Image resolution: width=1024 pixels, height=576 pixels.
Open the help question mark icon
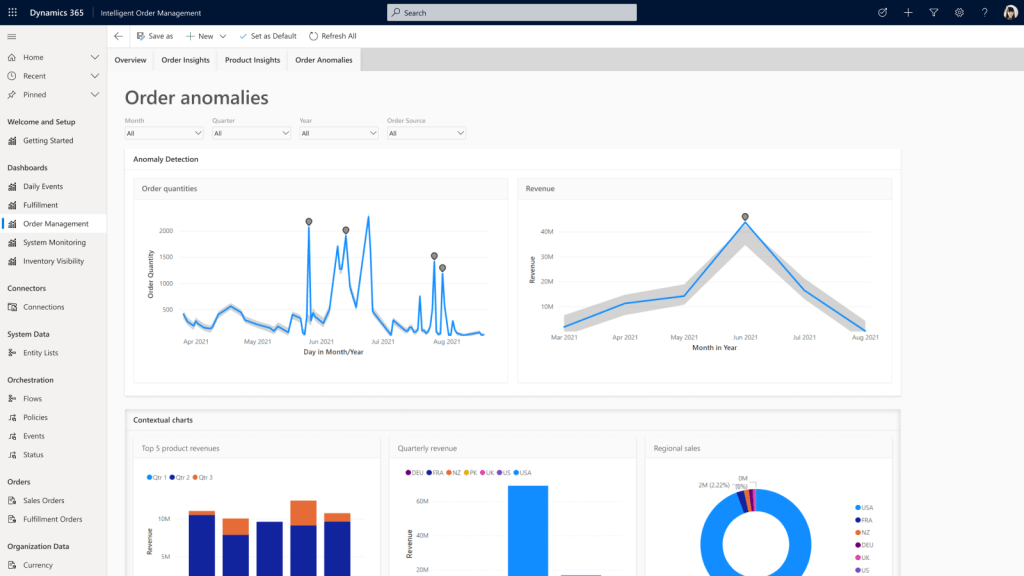click(986, 13)
